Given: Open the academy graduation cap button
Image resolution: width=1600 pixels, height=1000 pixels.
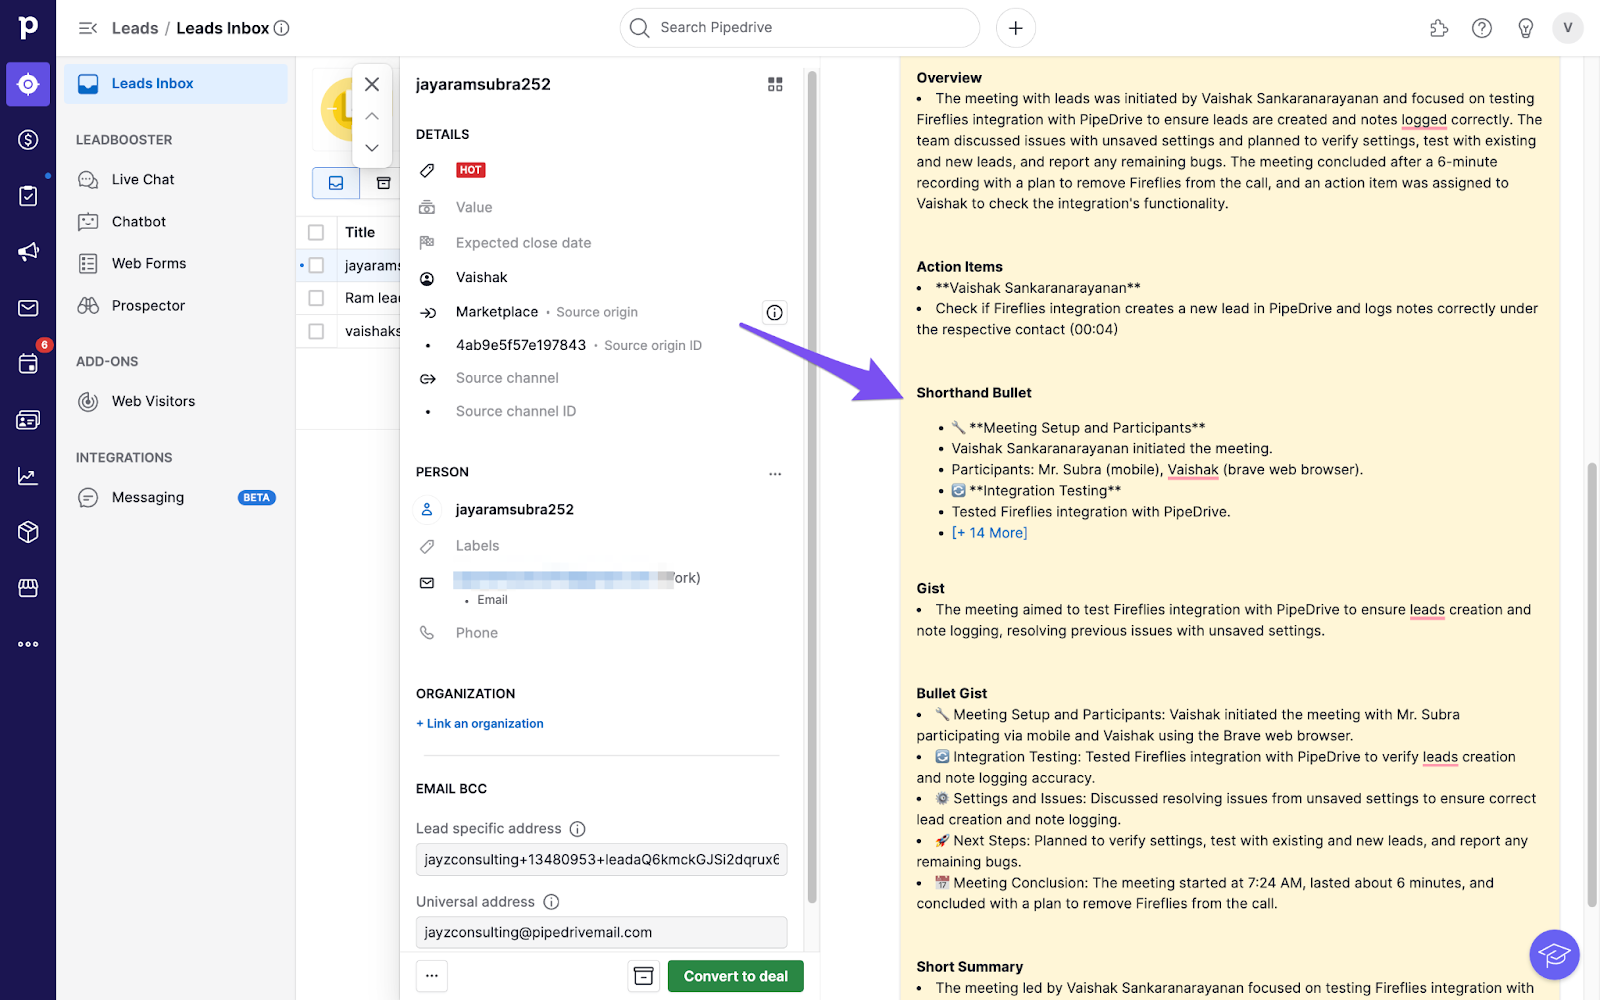Looking at the screenshot, I should (1554, 954).
